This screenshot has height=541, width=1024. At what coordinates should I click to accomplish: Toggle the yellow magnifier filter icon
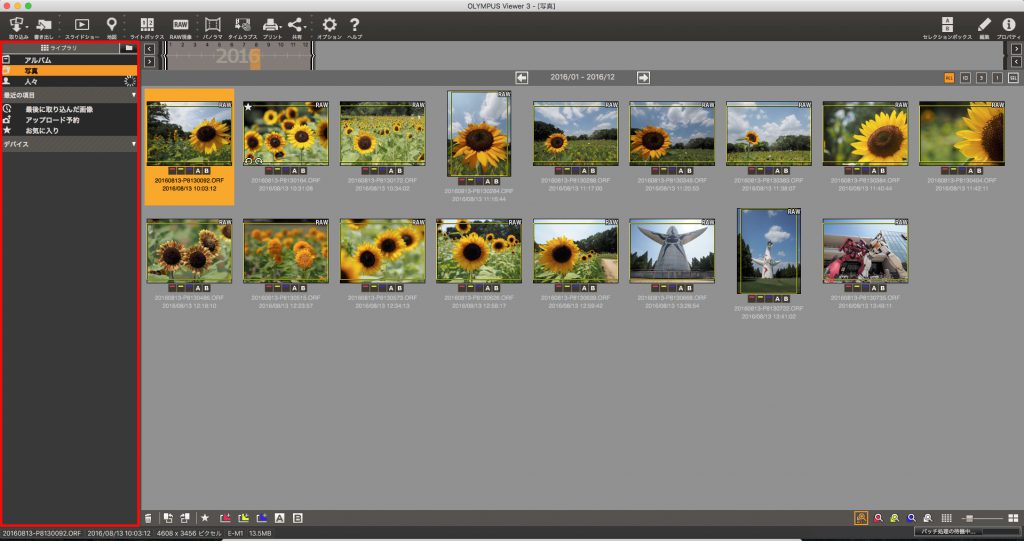click(895, 518)
